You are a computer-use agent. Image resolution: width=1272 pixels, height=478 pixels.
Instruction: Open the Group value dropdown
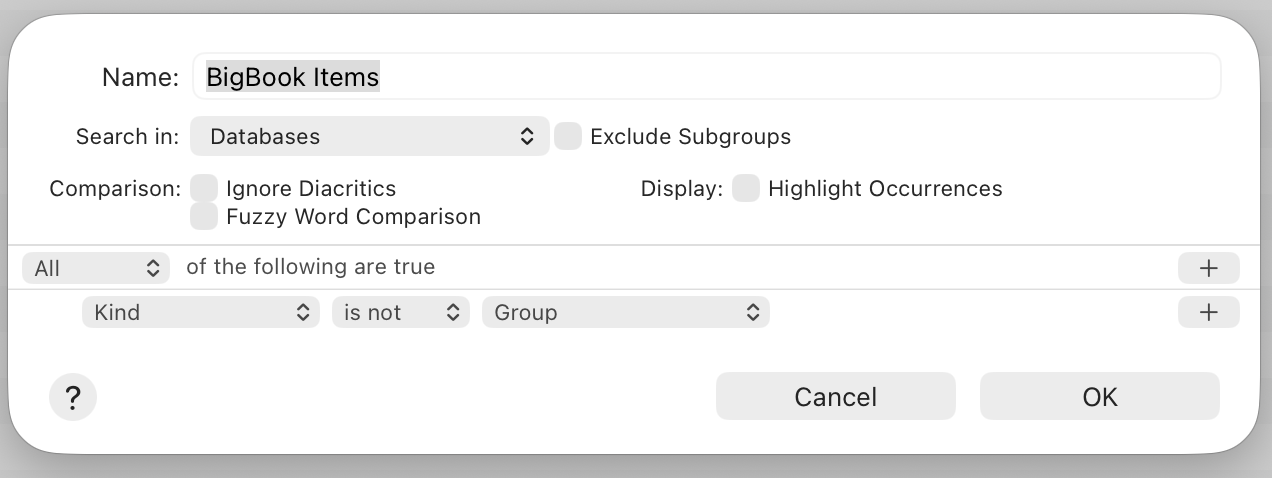(x=626, y=312)
